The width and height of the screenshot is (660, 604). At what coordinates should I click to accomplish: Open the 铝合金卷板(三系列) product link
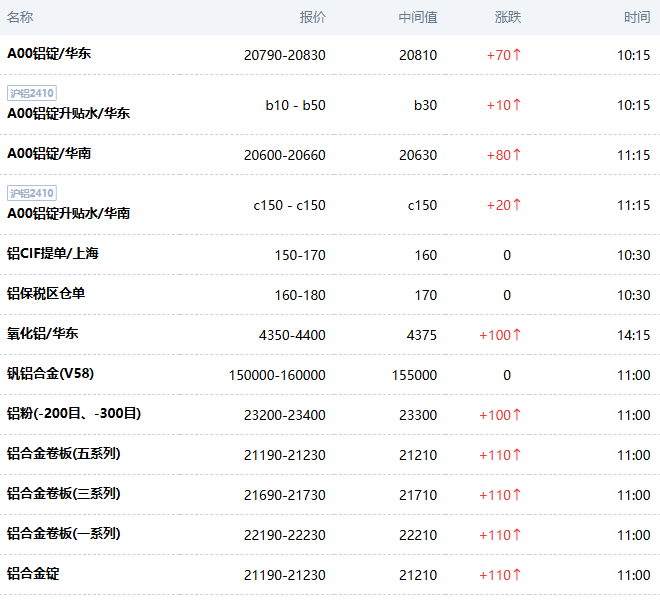[x=64, y=493]
